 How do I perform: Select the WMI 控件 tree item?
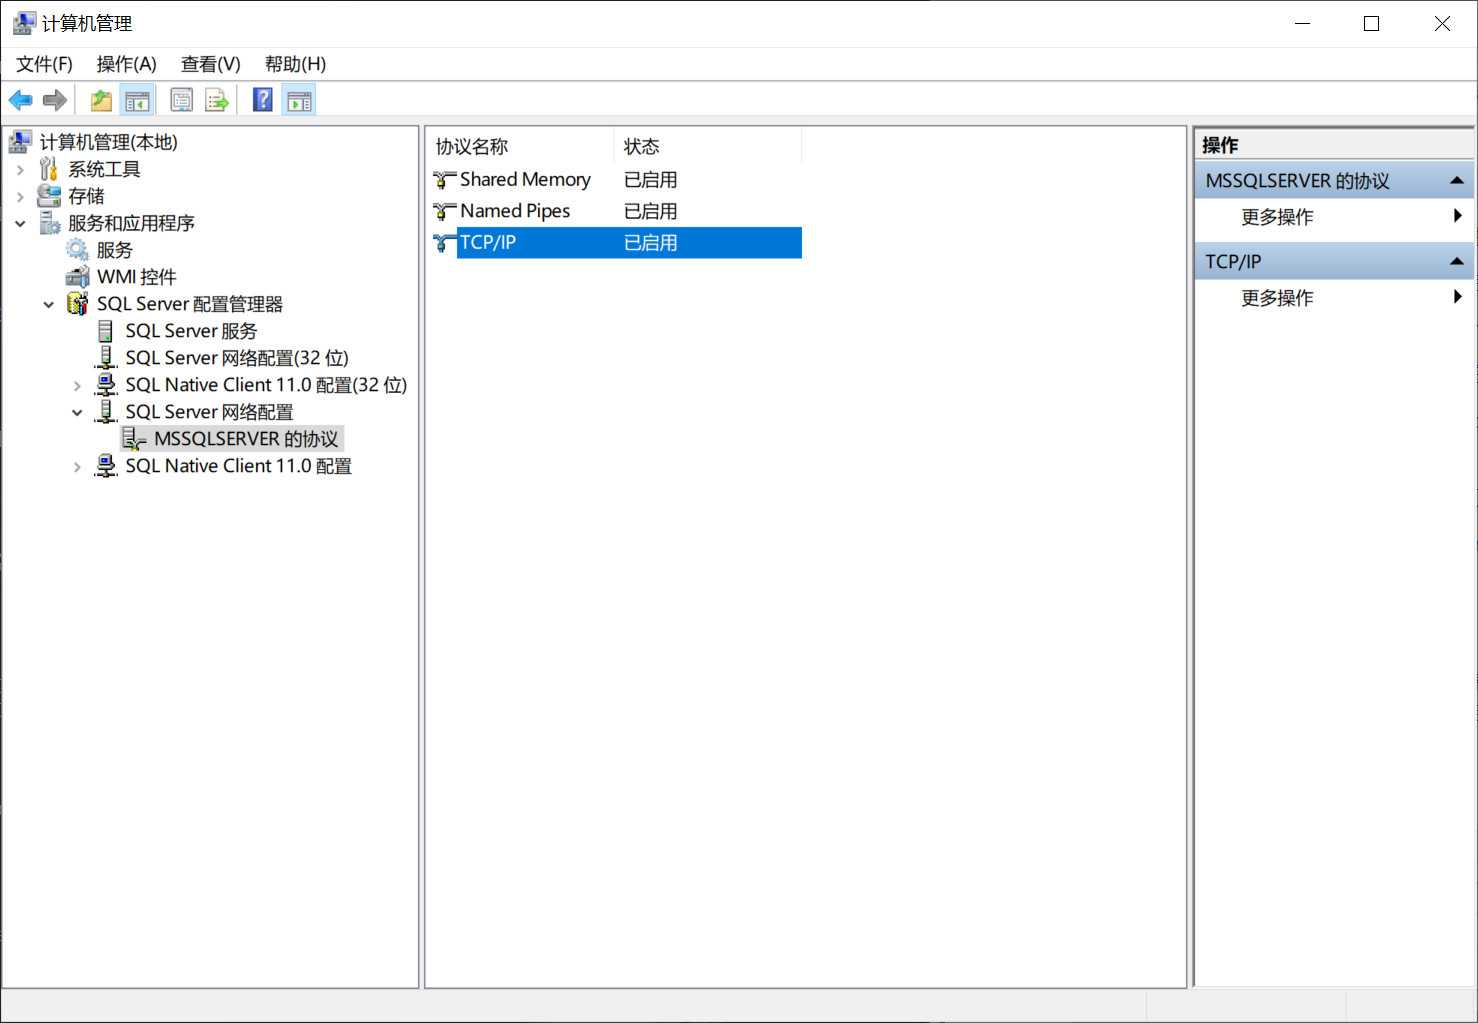[x=136, y=277]
